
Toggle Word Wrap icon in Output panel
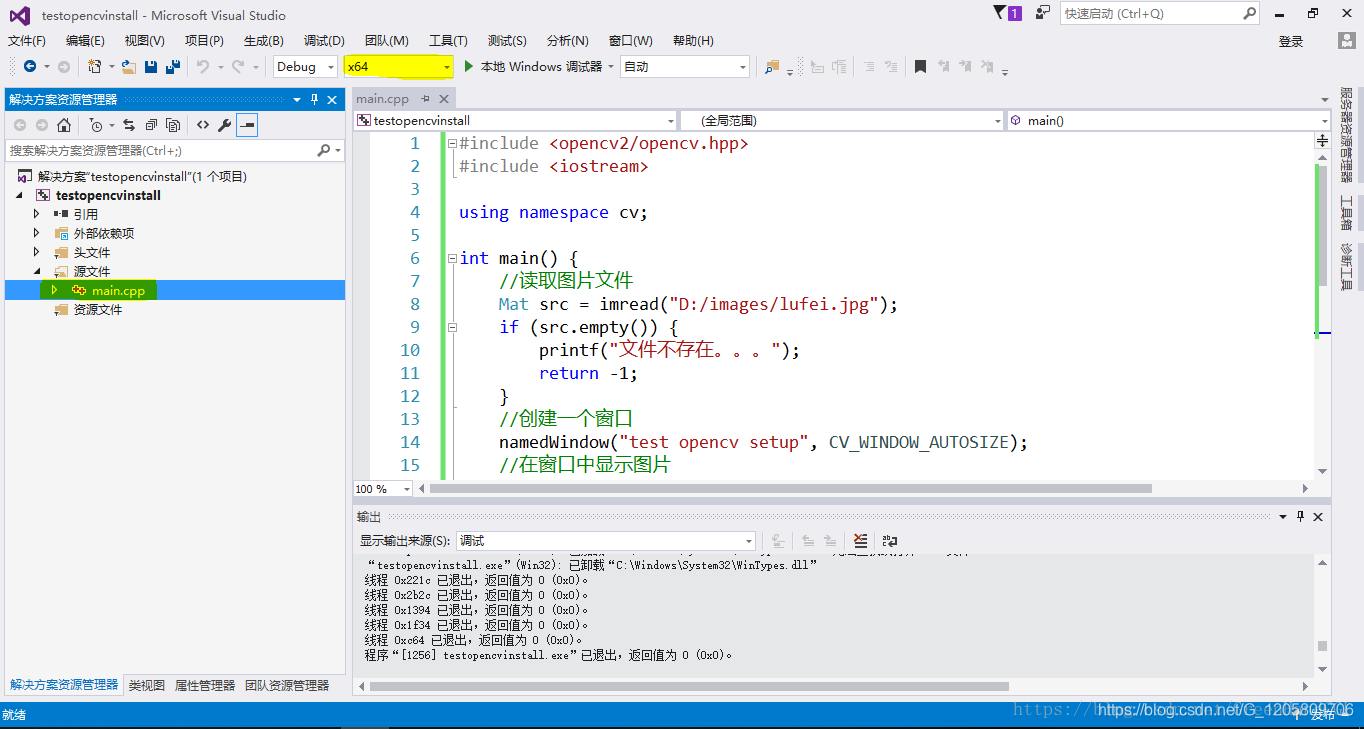[x=889, y=540]
